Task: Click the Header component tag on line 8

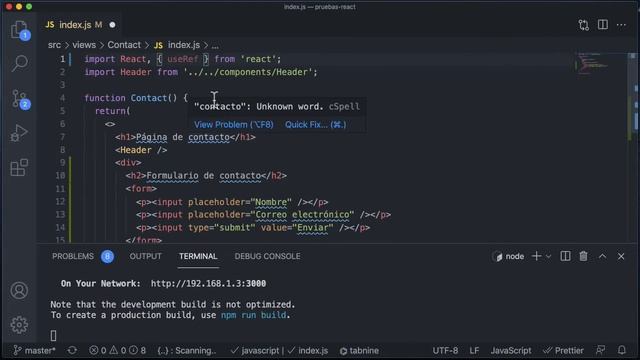Action: tap(141, 150)
